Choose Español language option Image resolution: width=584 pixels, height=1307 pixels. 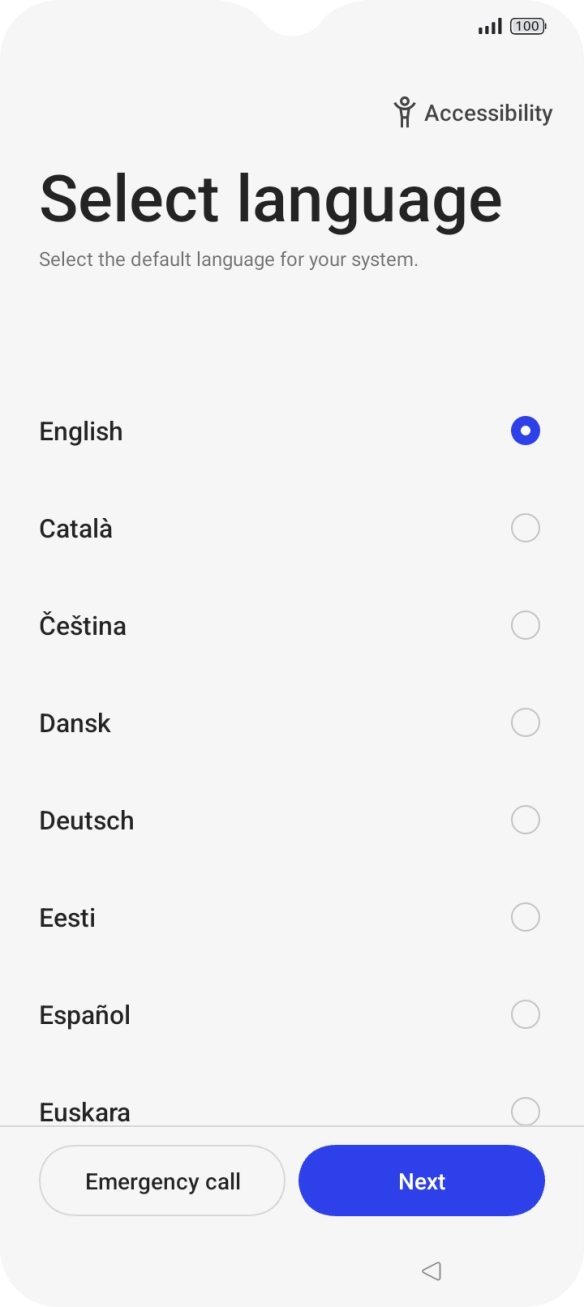click(x=525, y=1014)
